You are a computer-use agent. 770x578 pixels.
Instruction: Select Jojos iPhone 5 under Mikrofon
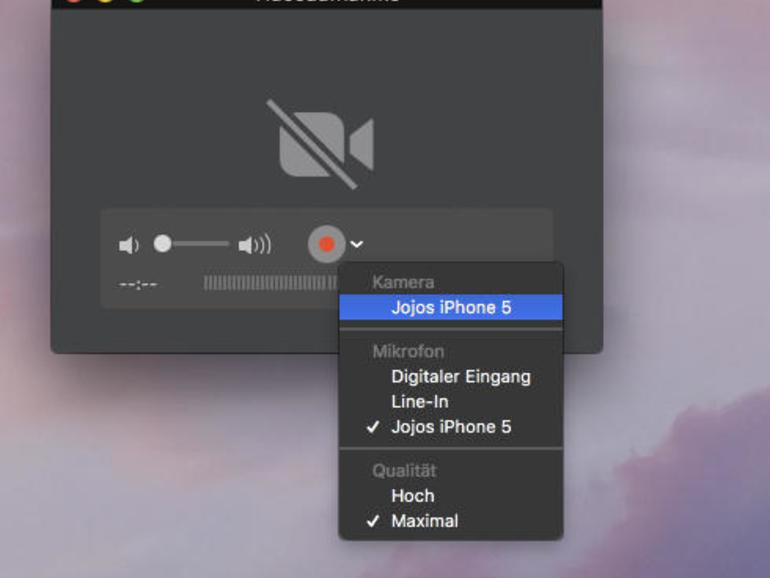(x=451, y=427)
